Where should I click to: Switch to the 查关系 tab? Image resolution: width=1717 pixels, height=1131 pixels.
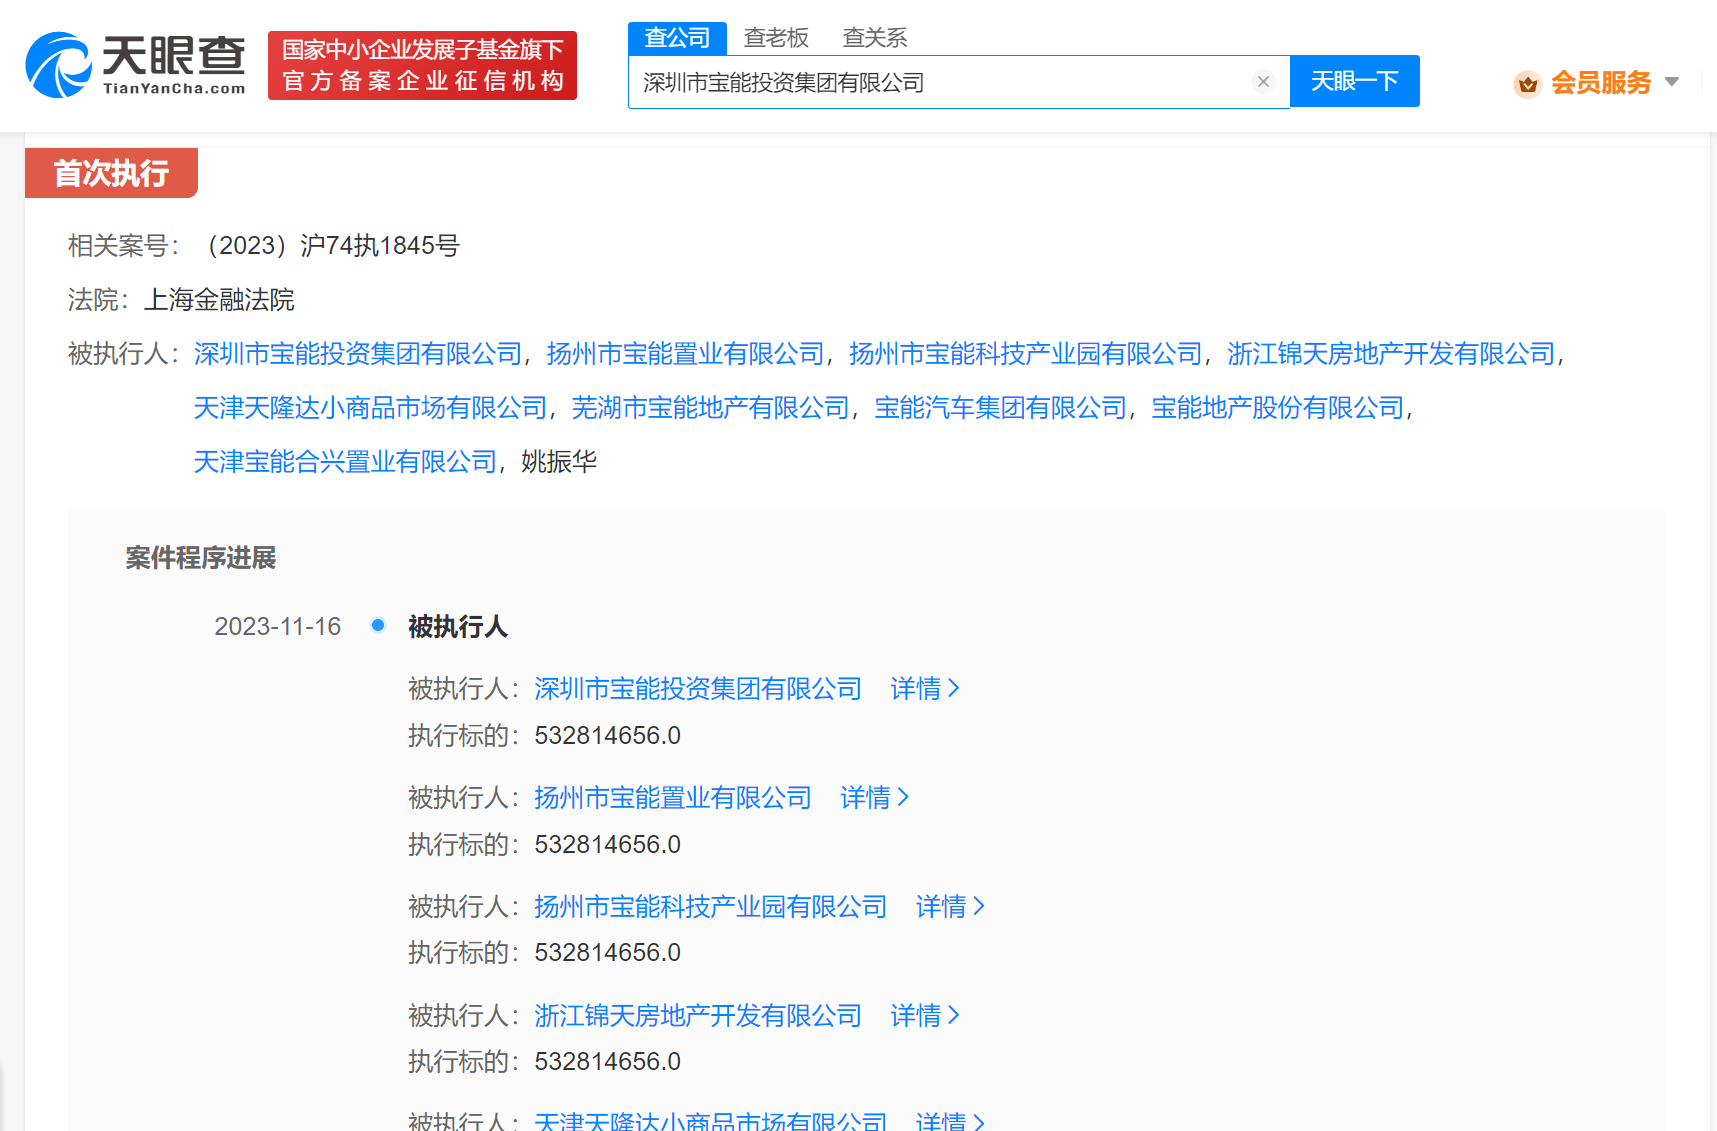(875, 38)
